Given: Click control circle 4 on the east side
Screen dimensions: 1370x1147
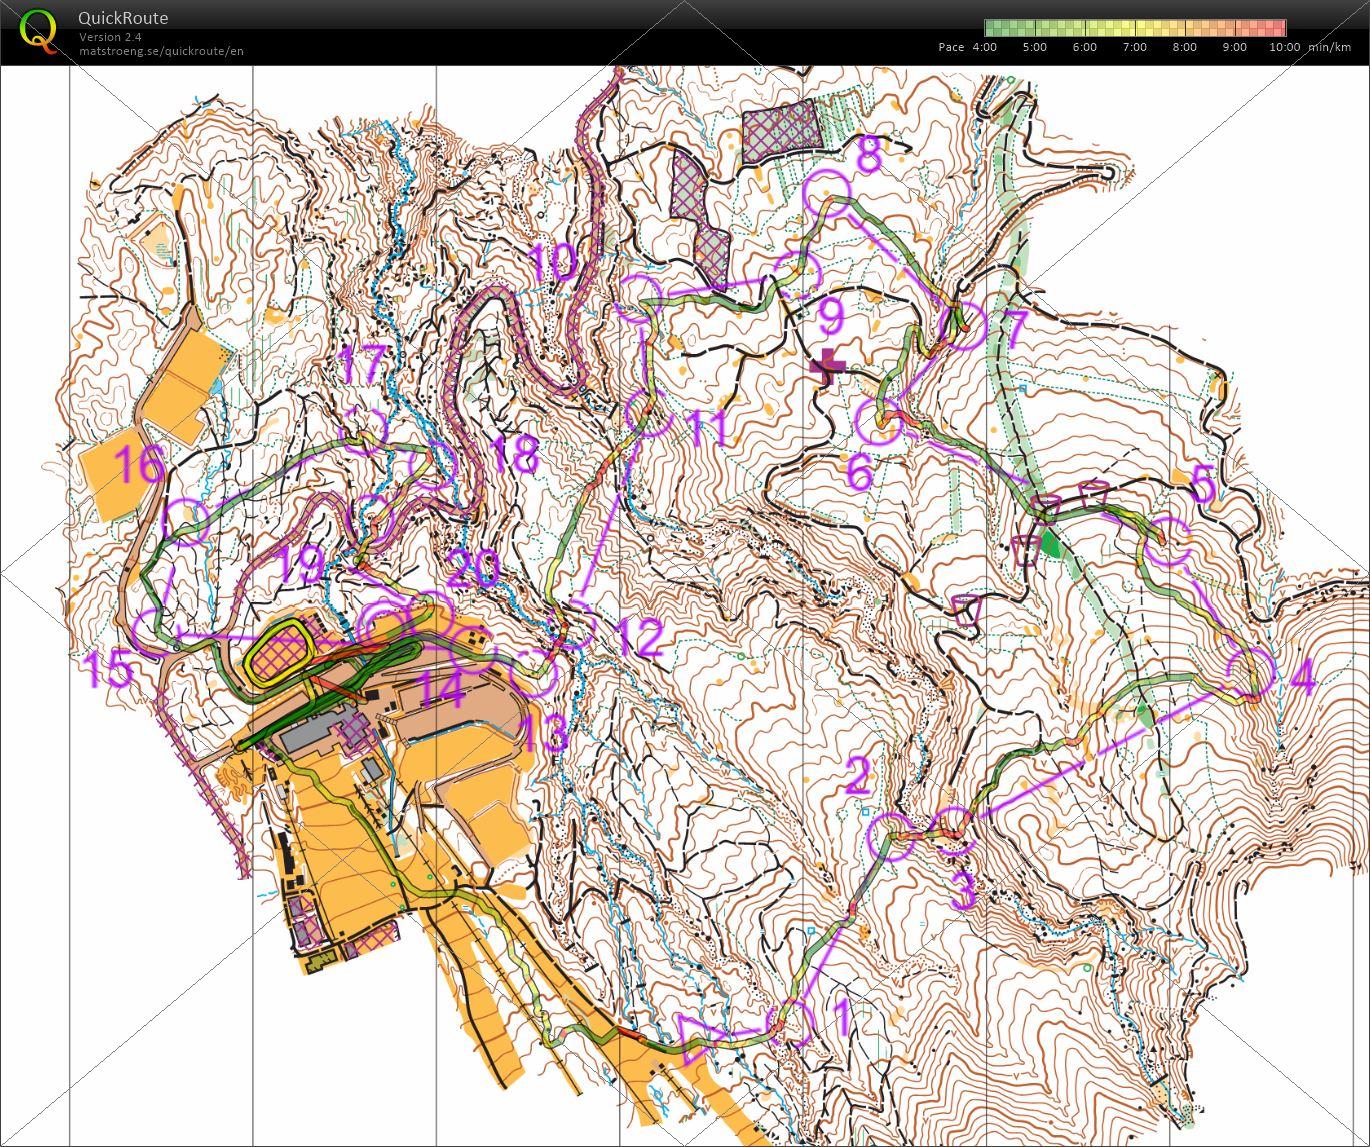Looking at the screenshot, I should pos(1251,671).
